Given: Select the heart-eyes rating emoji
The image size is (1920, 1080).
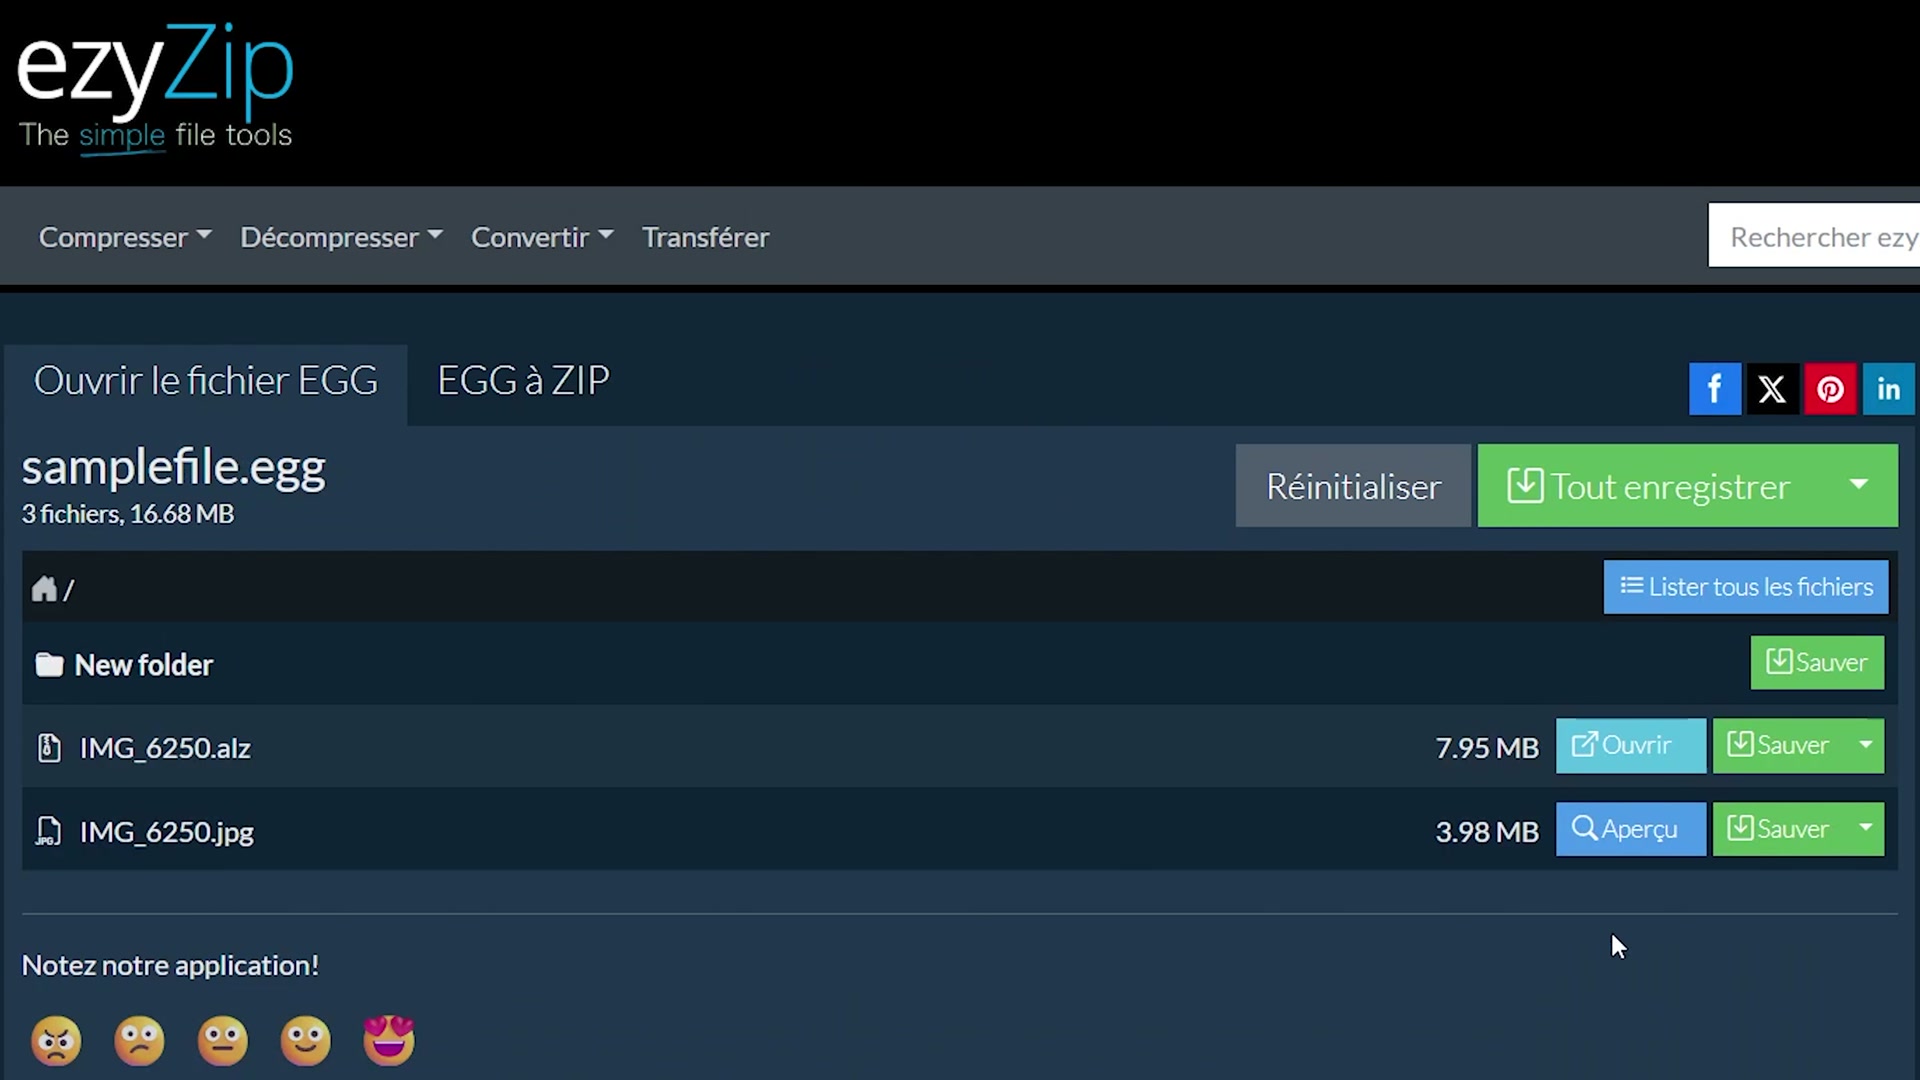Looking at the screenshot, I should click(388, 1040).
